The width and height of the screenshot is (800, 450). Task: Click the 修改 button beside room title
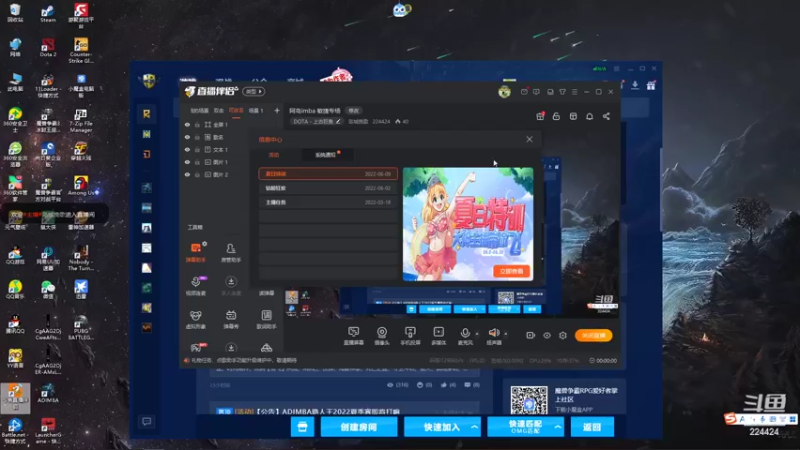point(354,111)
